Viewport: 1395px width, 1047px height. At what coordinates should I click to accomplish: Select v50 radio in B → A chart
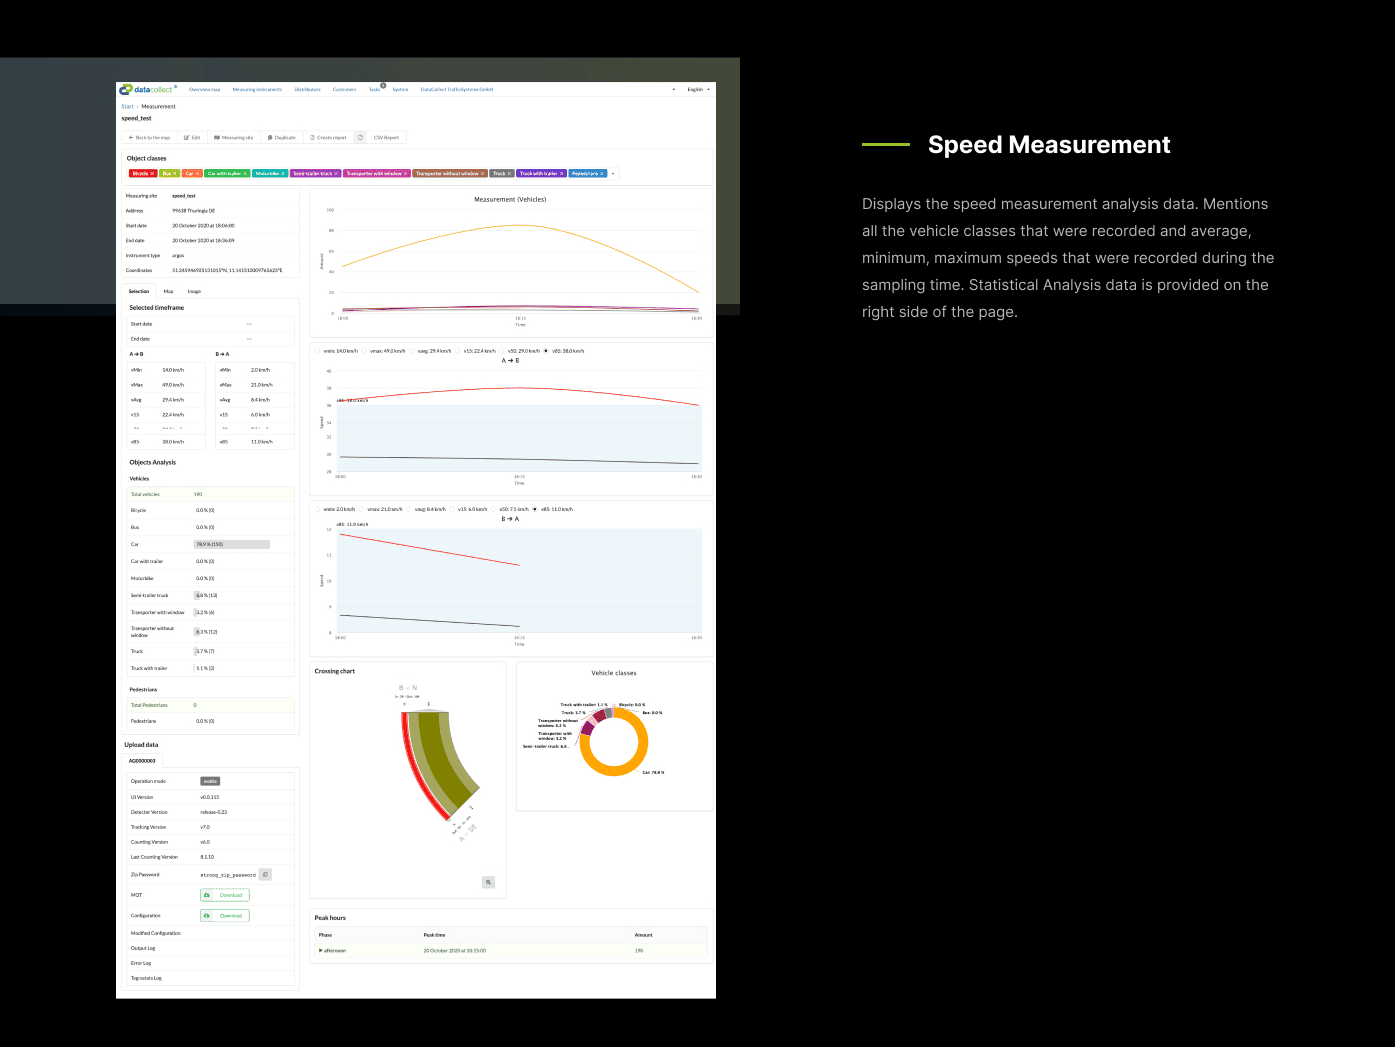[494, 509]
